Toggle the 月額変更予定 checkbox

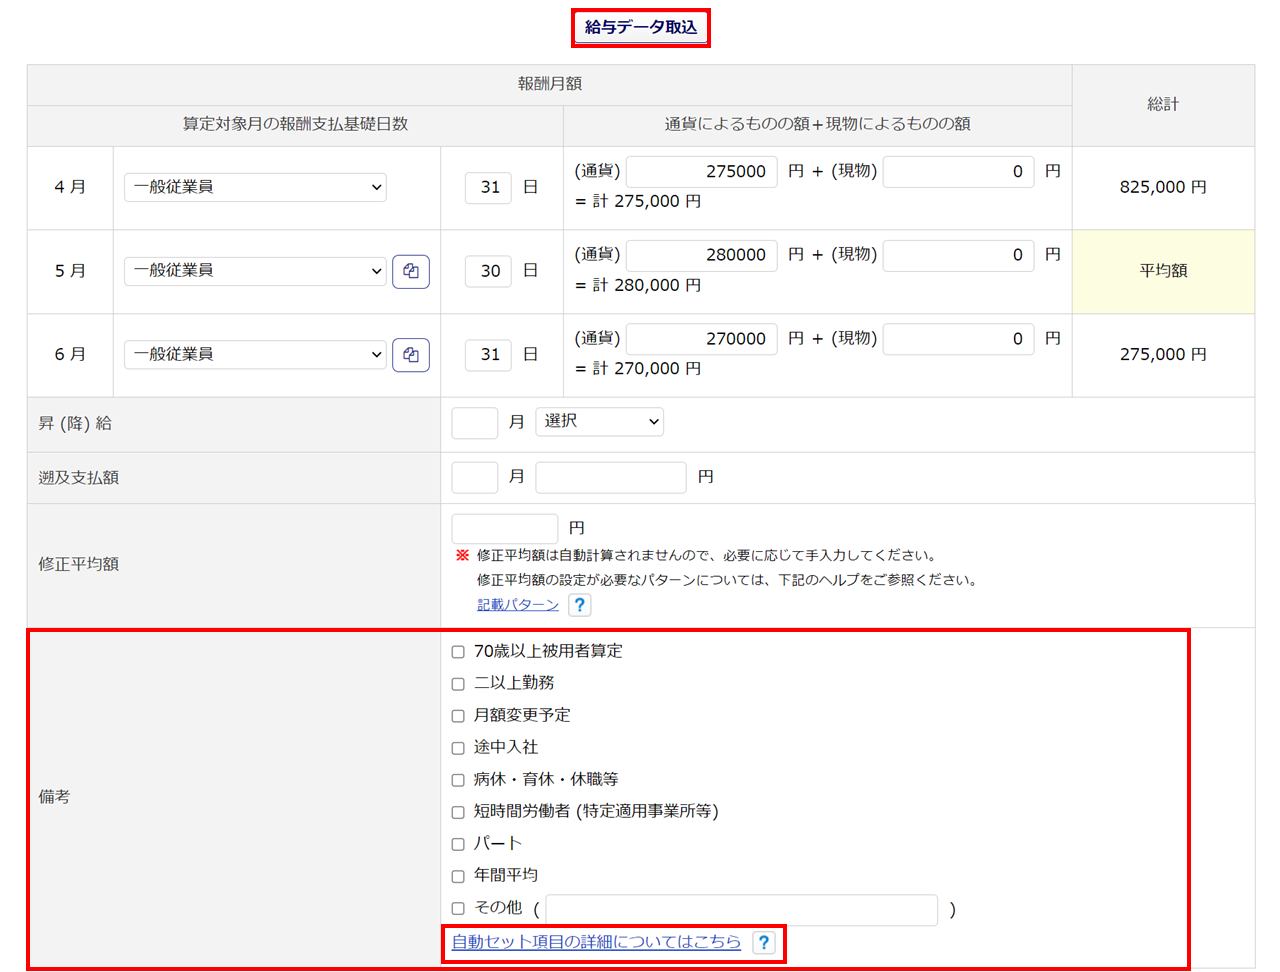click(x=458, y=716)
